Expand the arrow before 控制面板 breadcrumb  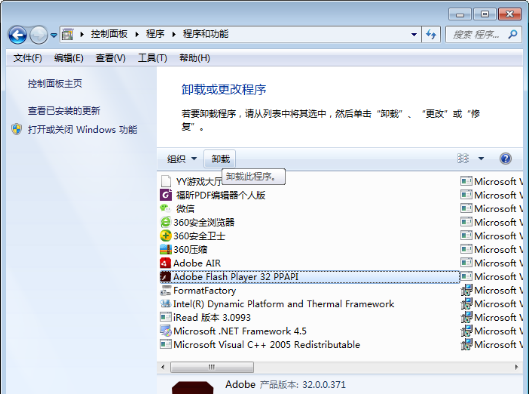(82, 34)
